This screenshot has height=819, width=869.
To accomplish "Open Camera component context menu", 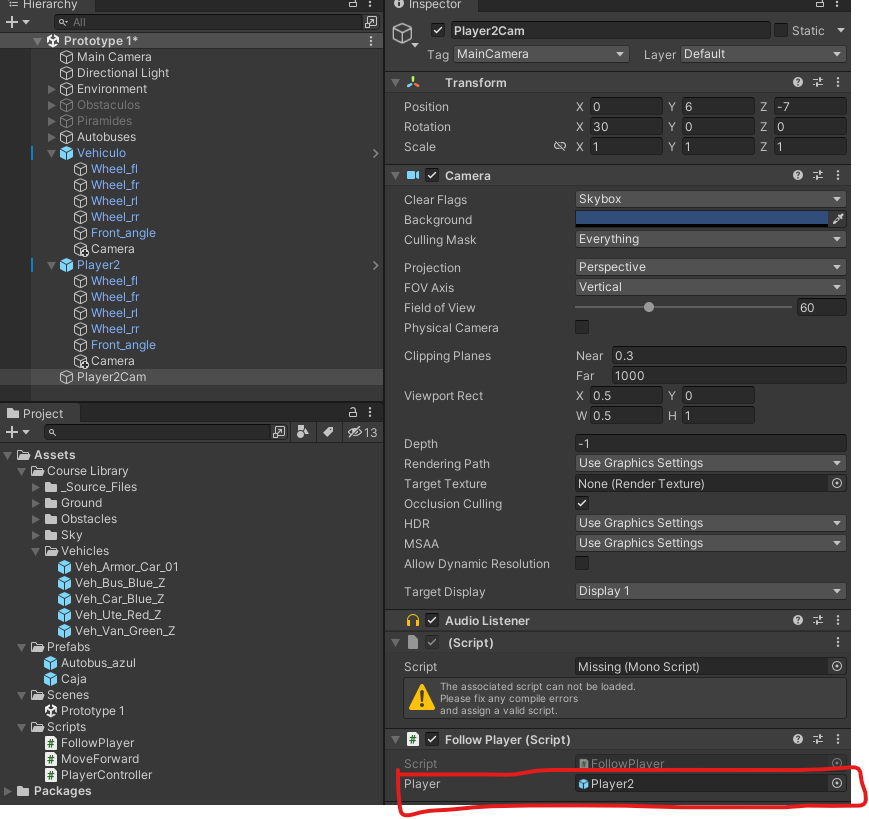I will [838, 176].
